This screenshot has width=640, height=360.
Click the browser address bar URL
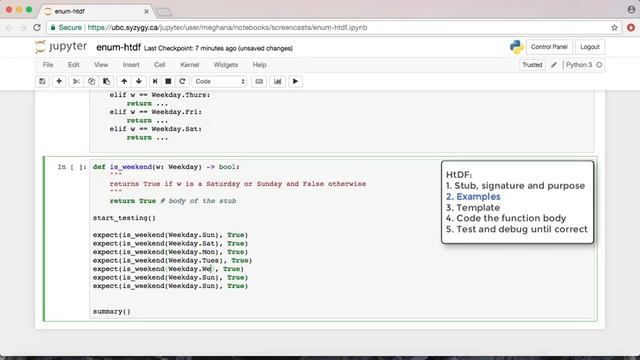coord(227,27)
